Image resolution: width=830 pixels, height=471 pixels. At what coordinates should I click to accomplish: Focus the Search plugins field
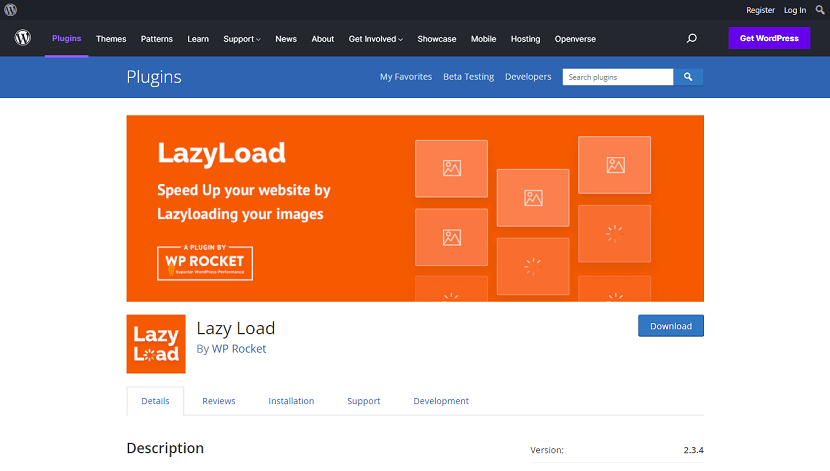(618, 77)
